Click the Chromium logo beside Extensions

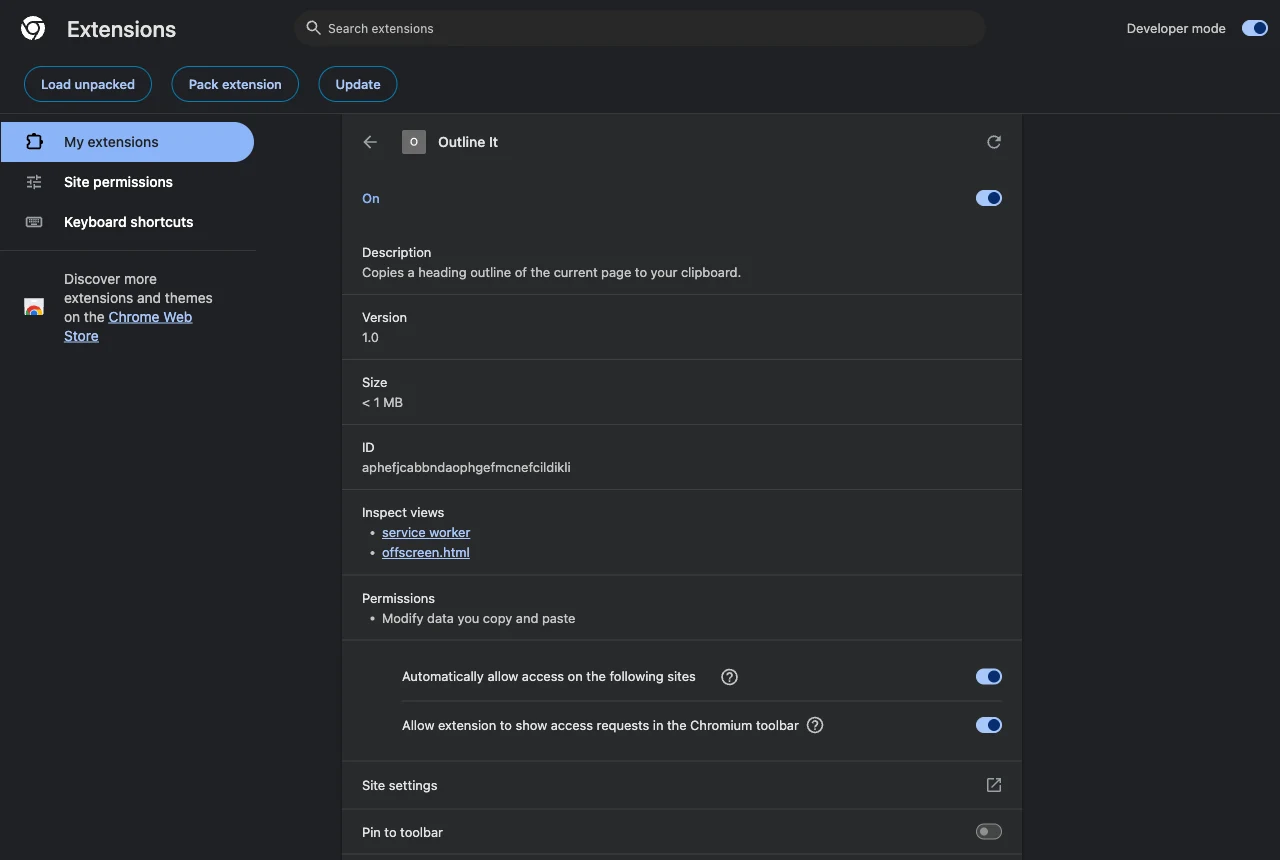point(33,29)
